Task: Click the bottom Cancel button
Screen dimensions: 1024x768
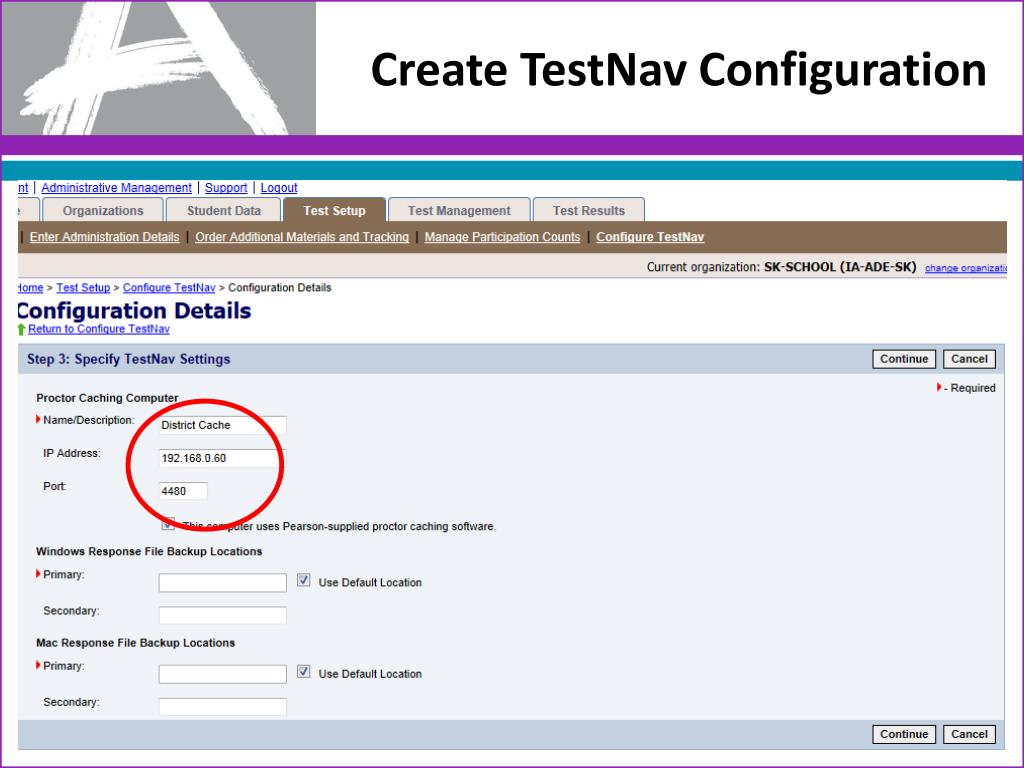Action: pyautogui.click(x=969, y=734)
